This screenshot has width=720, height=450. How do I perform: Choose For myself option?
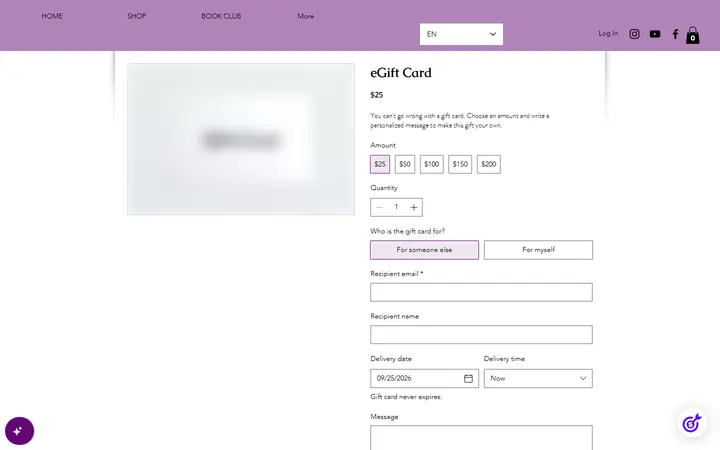tap(538, 250)
